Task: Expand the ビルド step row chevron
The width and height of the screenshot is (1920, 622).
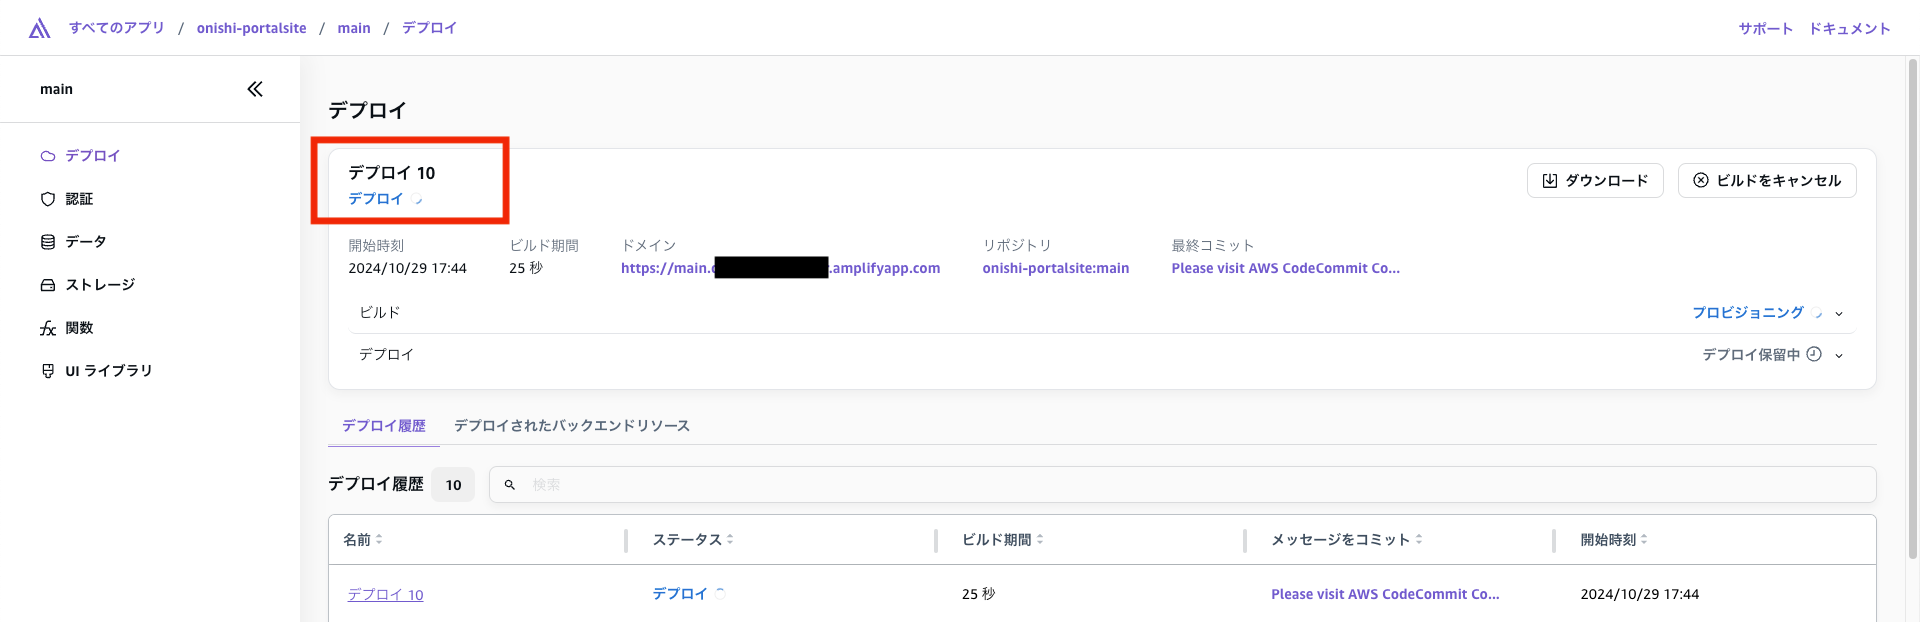Action: 1839,313
